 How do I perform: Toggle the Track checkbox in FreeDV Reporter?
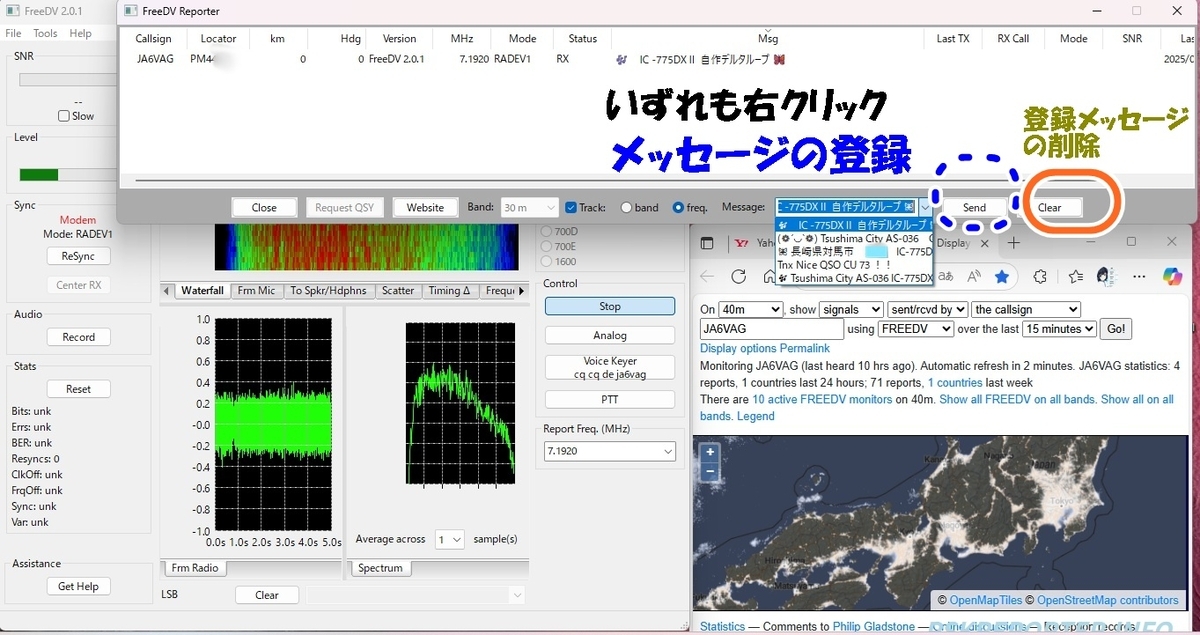coord(572,207)
